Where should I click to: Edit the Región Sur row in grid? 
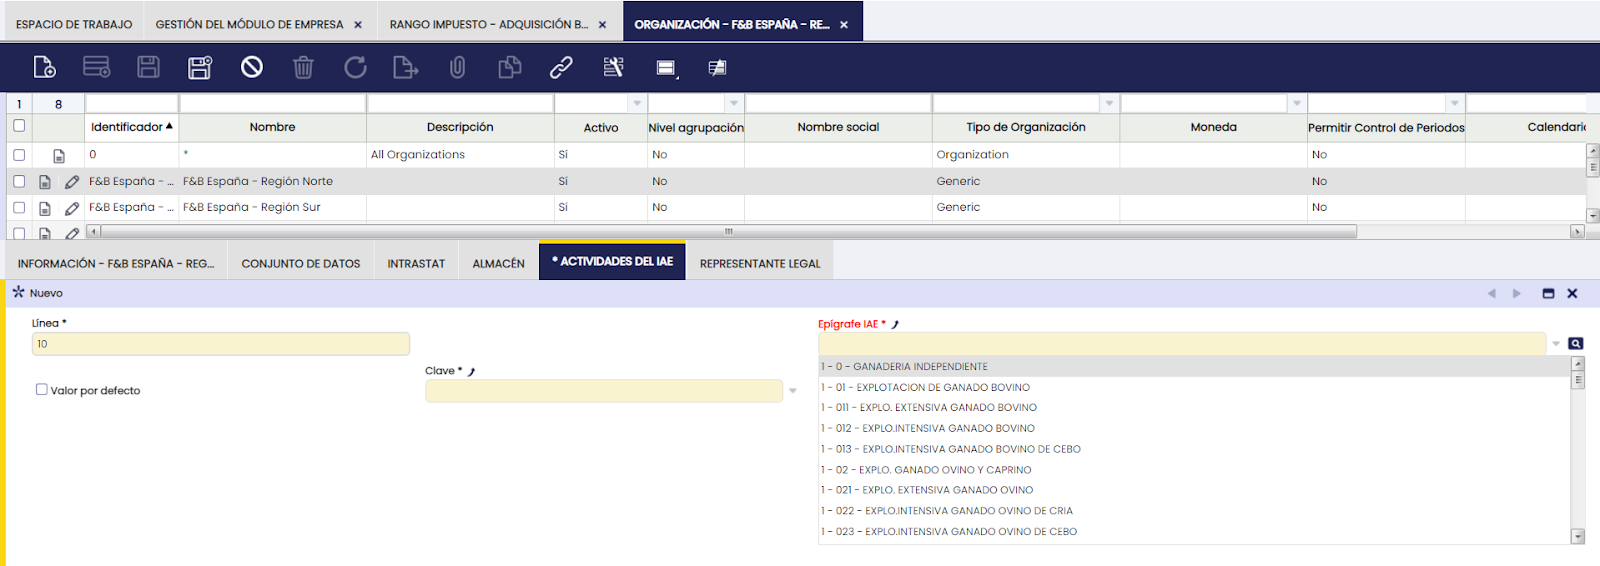tap(72, 208)
